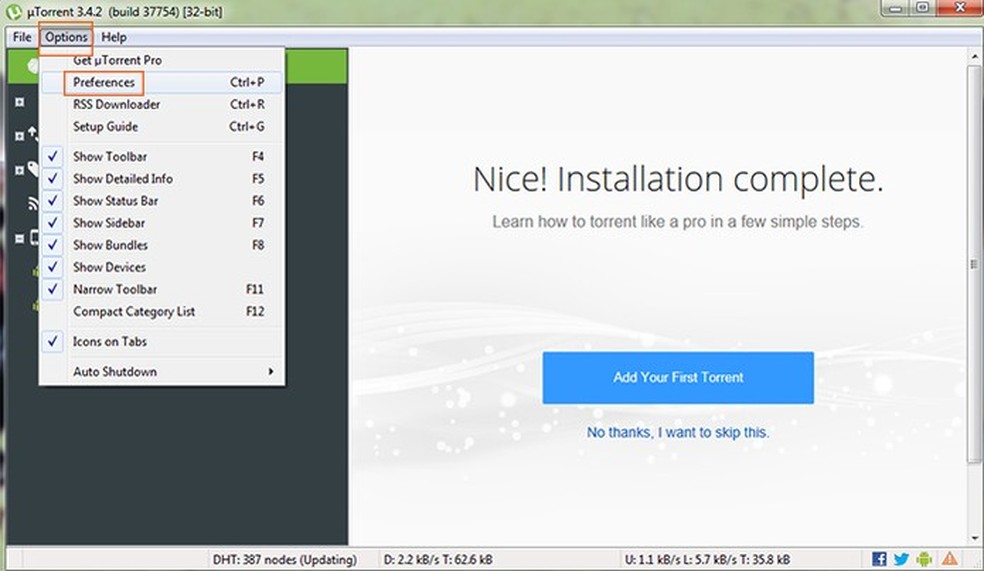Click the 'DHT: 387 nodes (Updating)' status
Viewport: 984px width, 571px height.
pyautogui.click(x=284, y=559)
